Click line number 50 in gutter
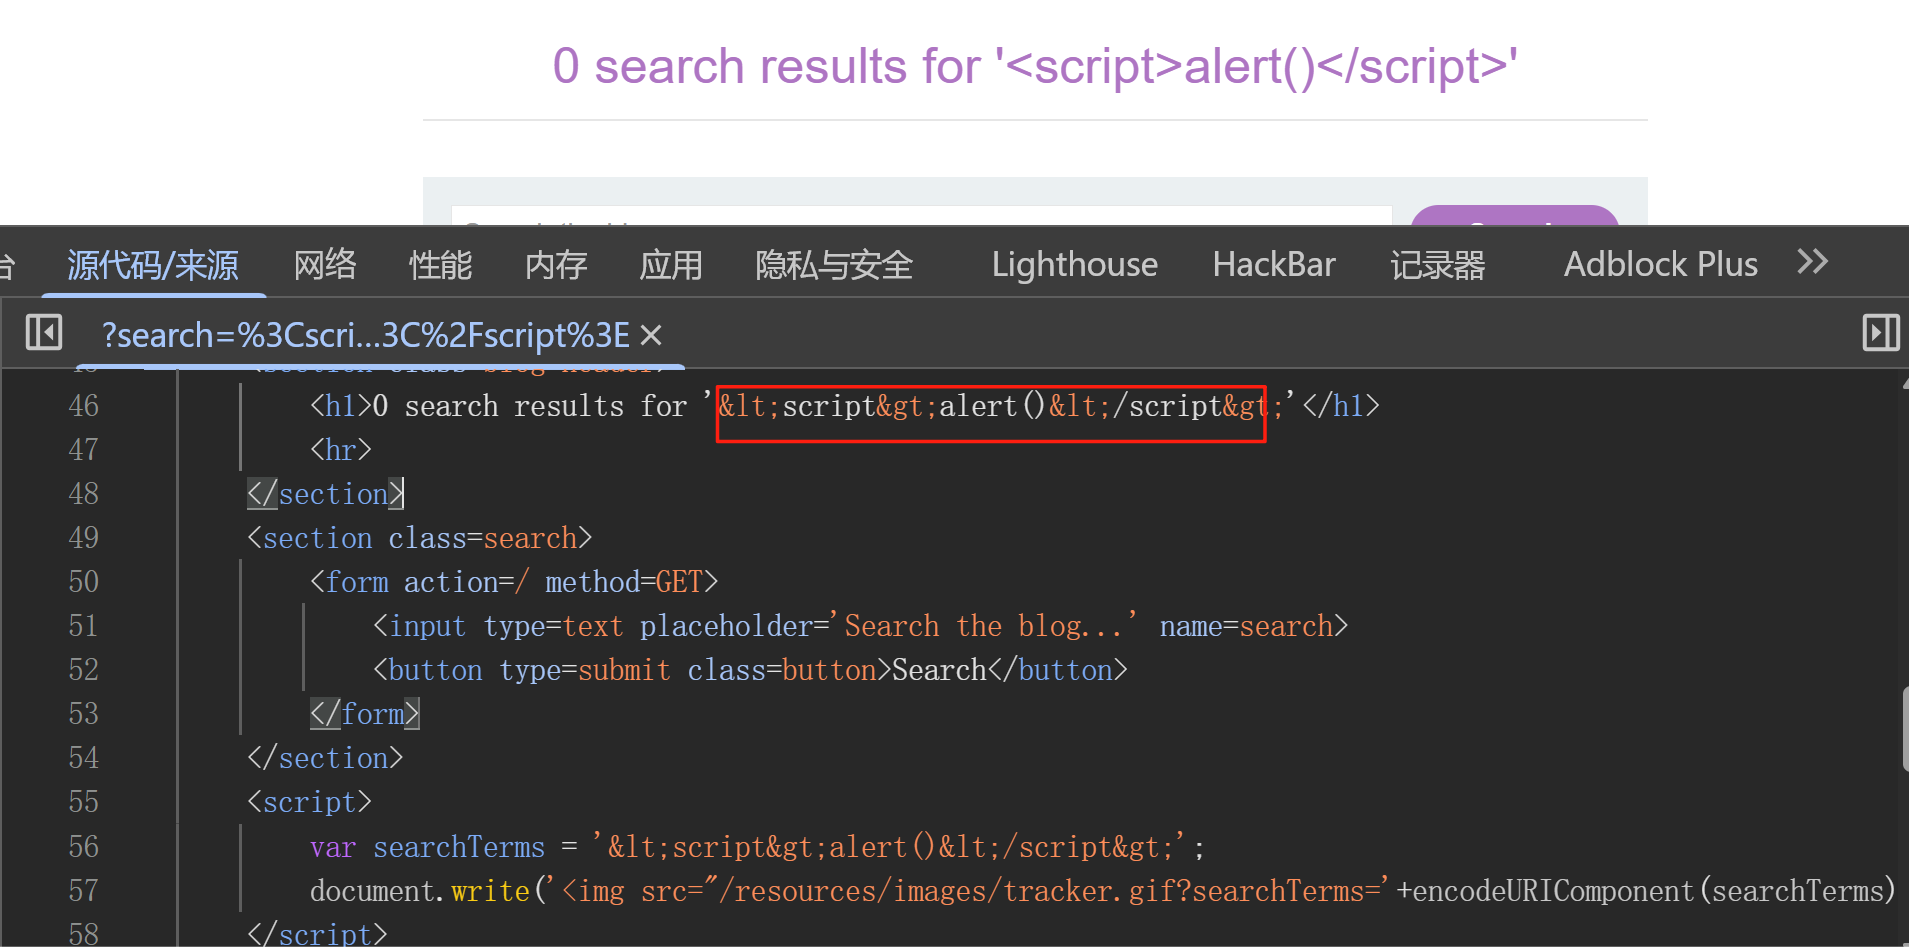The height and width of the screenshot is (947, 1909). coord(84,582)
